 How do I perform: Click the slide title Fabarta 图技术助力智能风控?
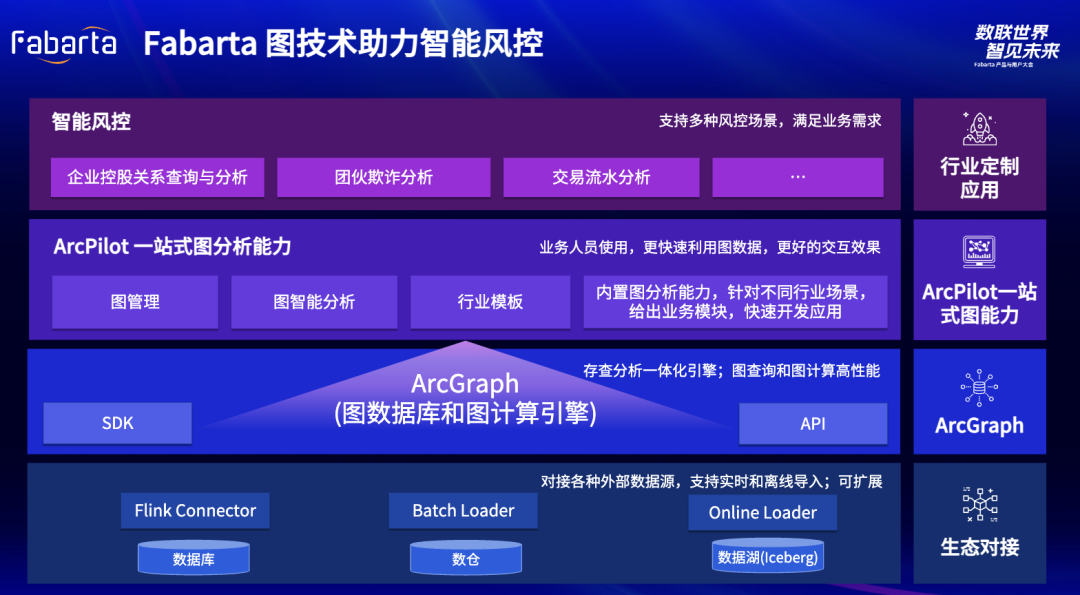(343, 45)
